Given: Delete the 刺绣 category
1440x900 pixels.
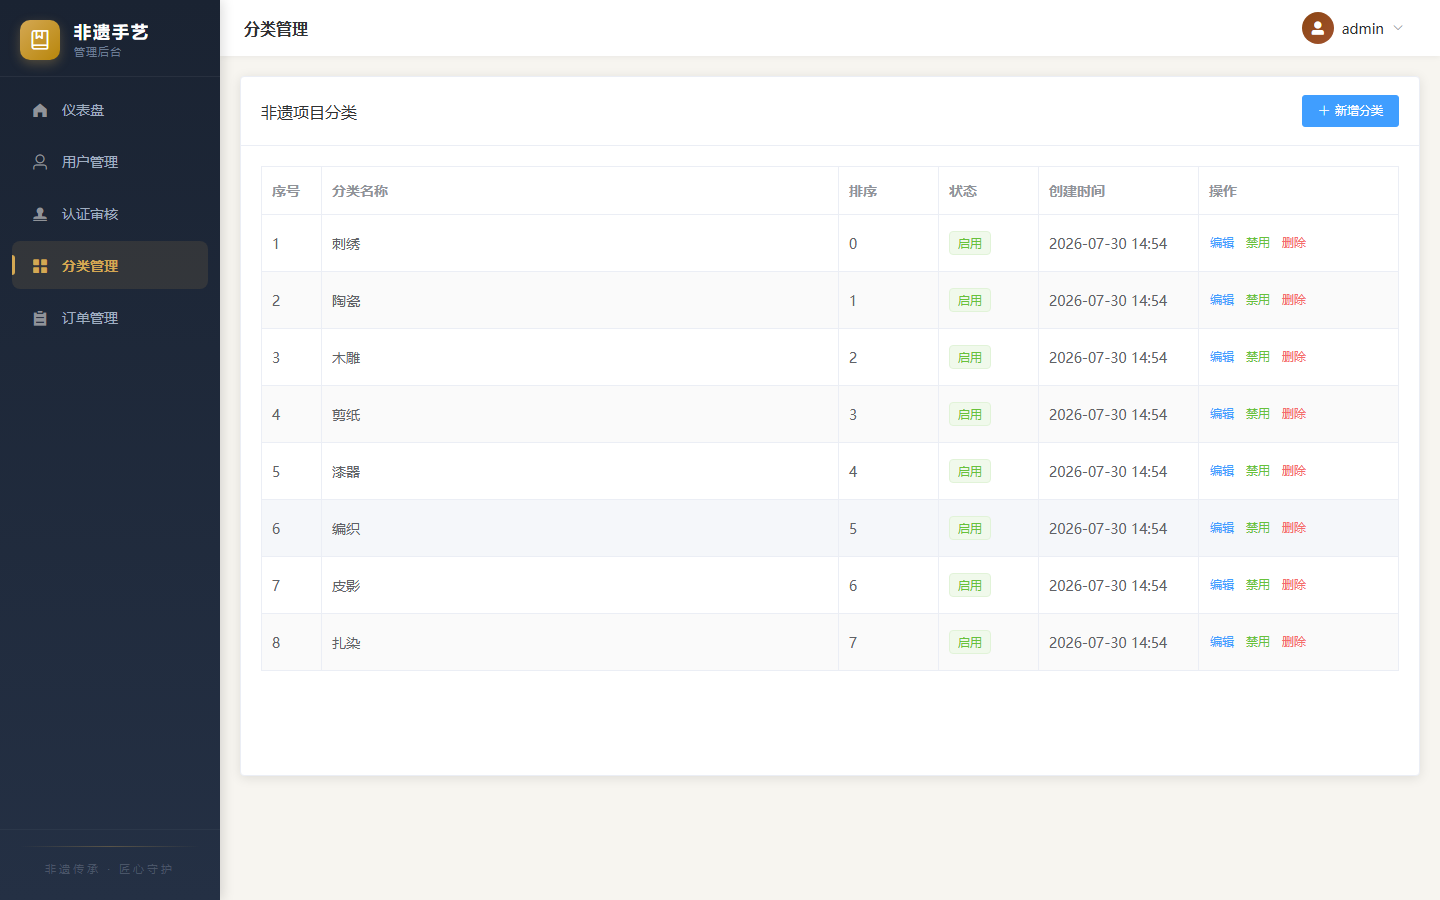Looking at the screenshot, I should pos(1294,243).
